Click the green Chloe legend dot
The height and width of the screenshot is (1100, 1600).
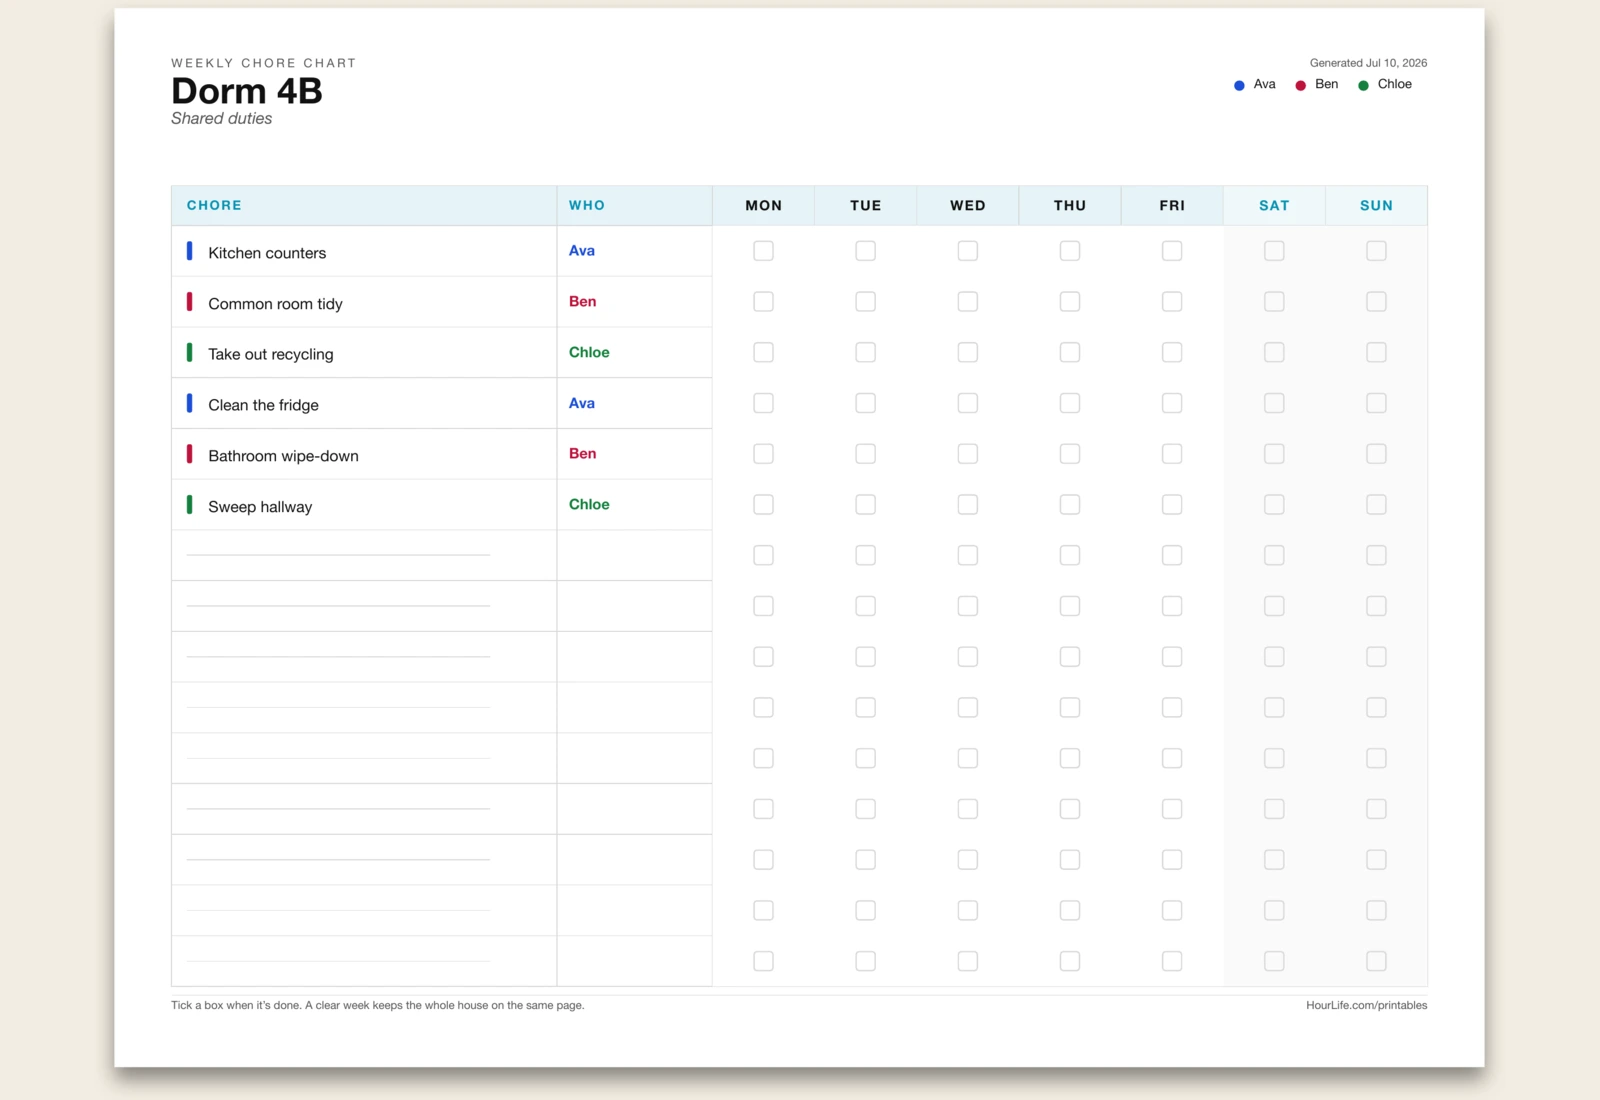tap(1363, 86)
